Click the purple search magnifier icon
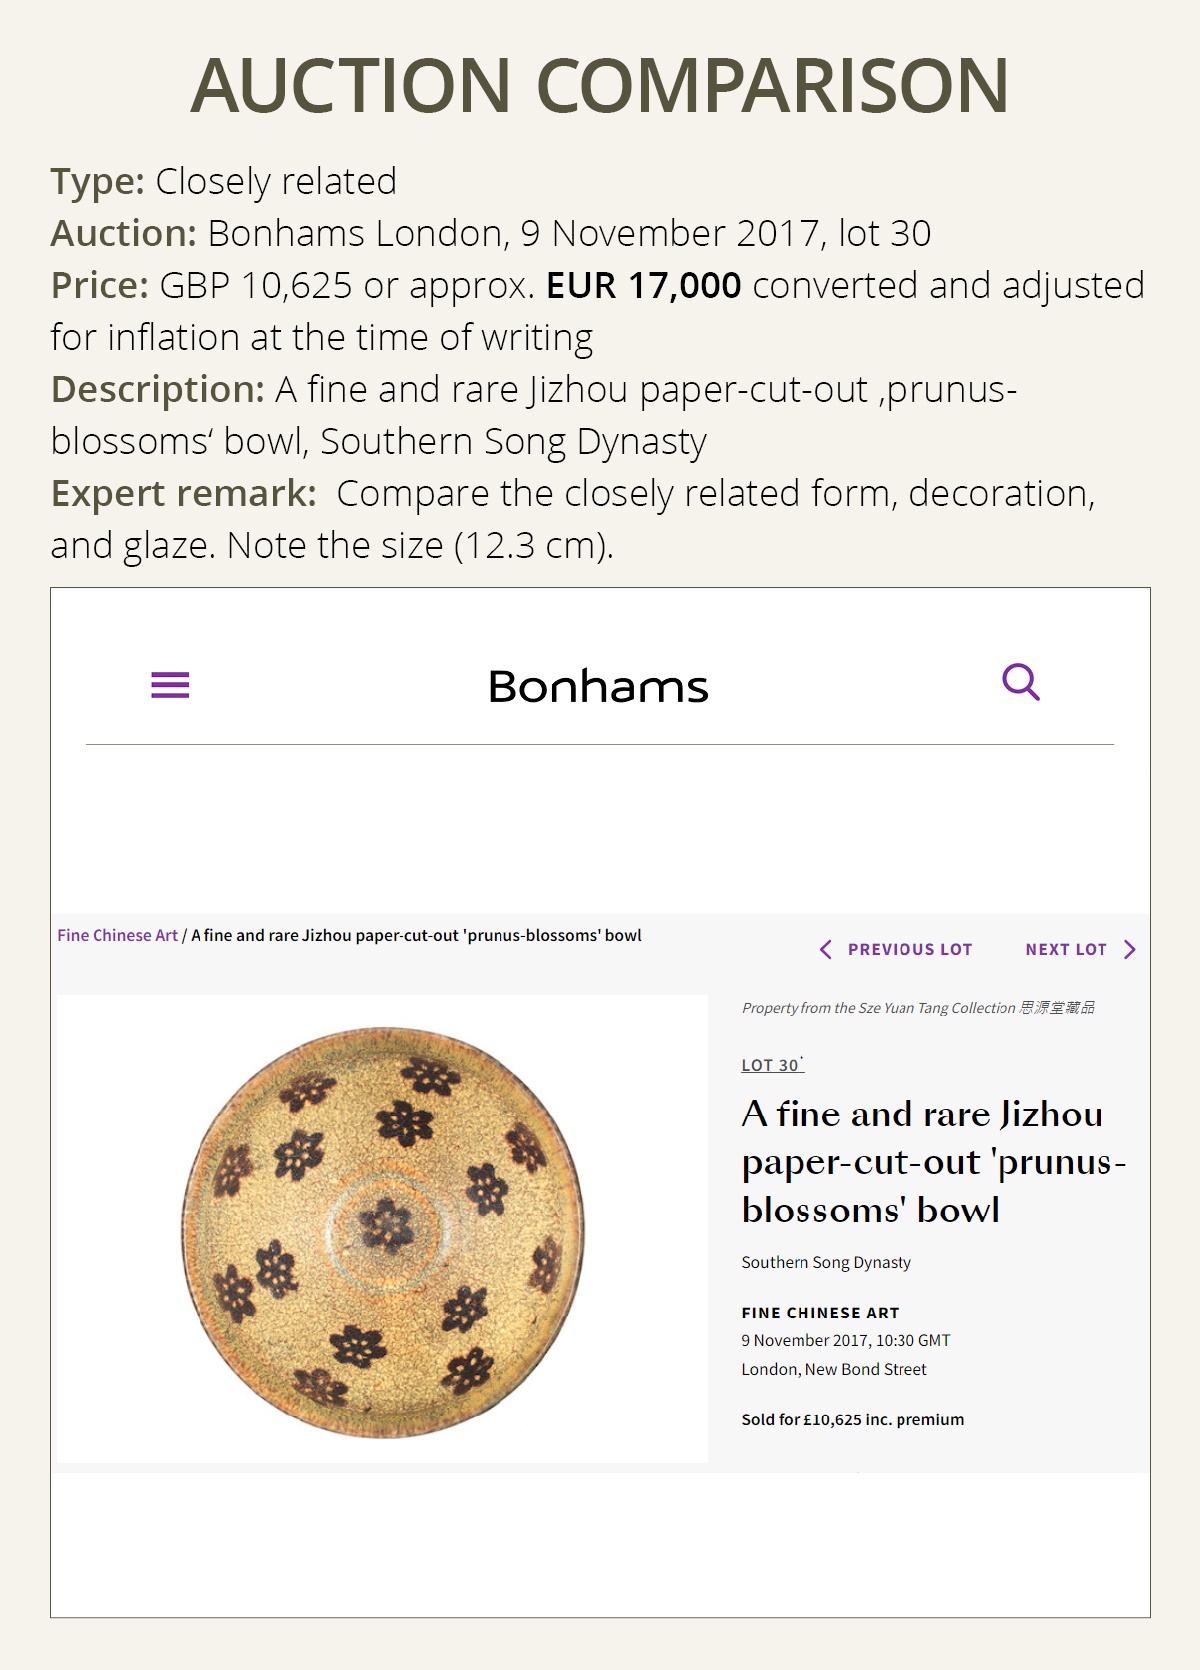This screenshot has width=1200, height=1670. pyautogui.click(x=1021, y=683)
